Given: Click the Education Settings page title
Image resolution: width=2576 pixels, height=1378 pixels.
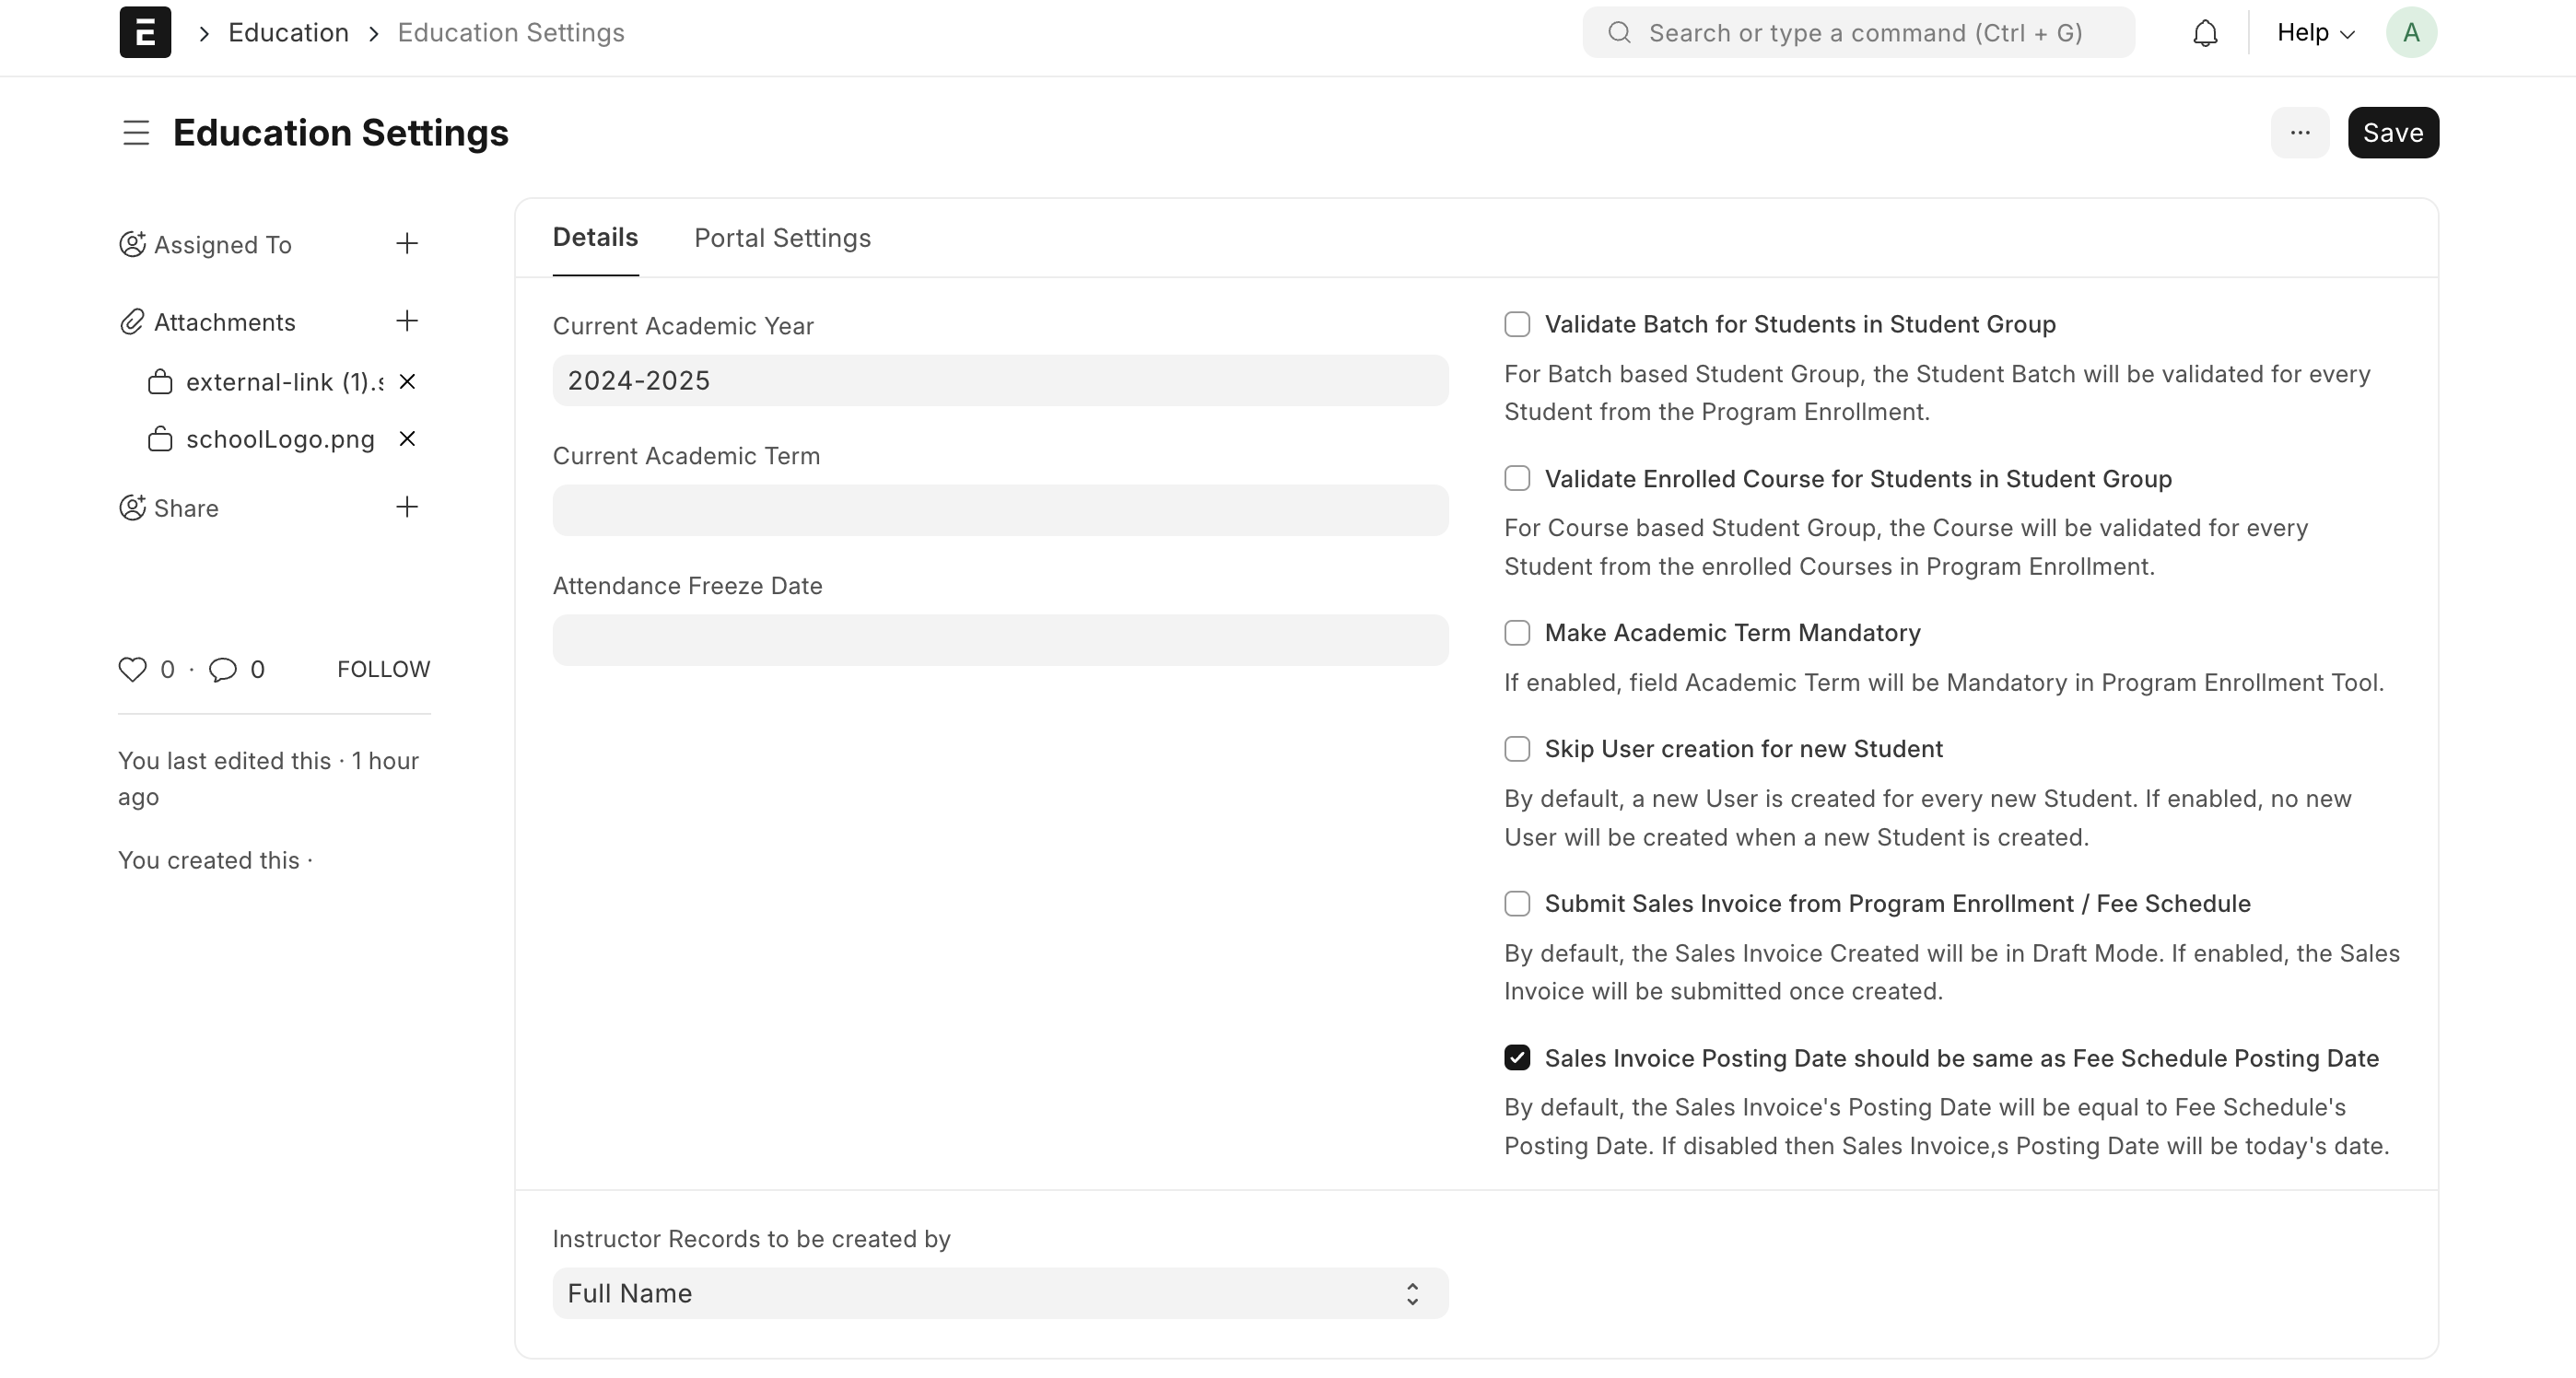Looking at the screenshot, I should (341, 133).
